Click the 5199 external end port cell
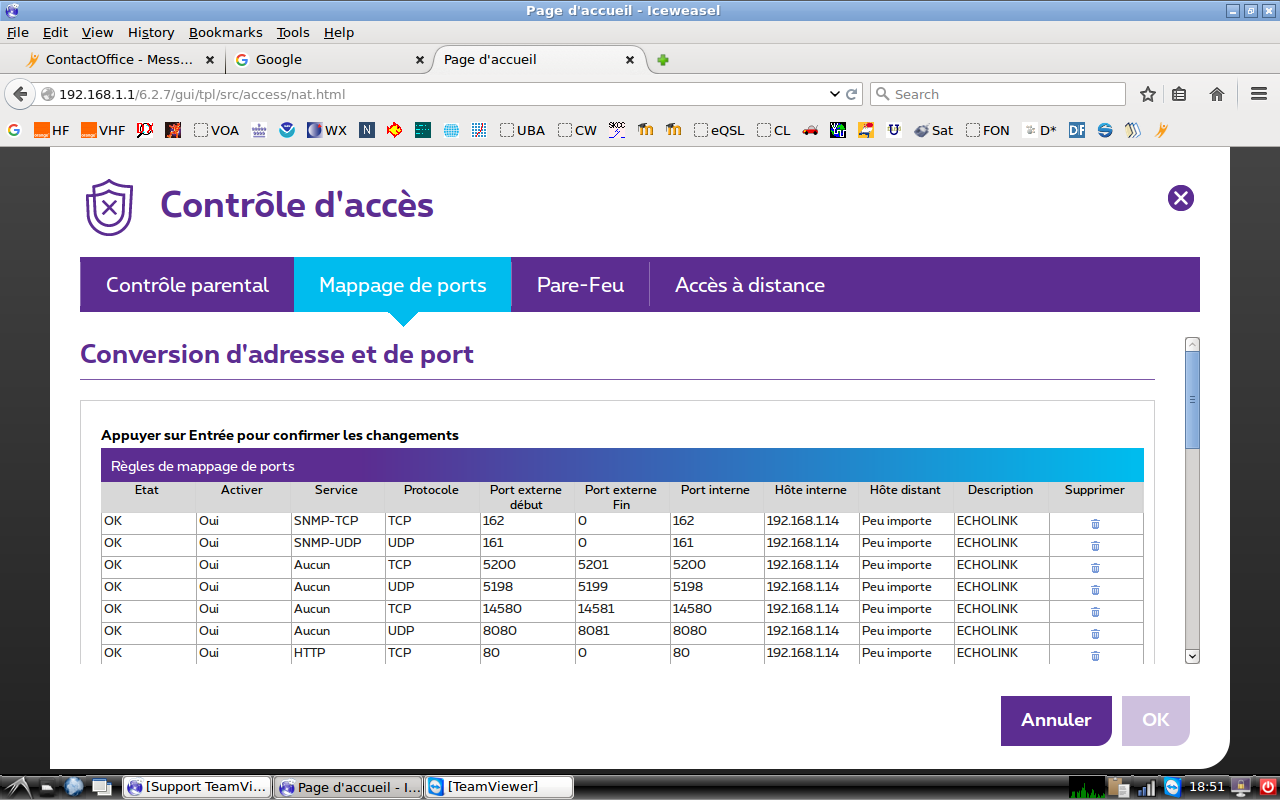The height and width of the screenshot is (800, 1280). click(623, 587)
